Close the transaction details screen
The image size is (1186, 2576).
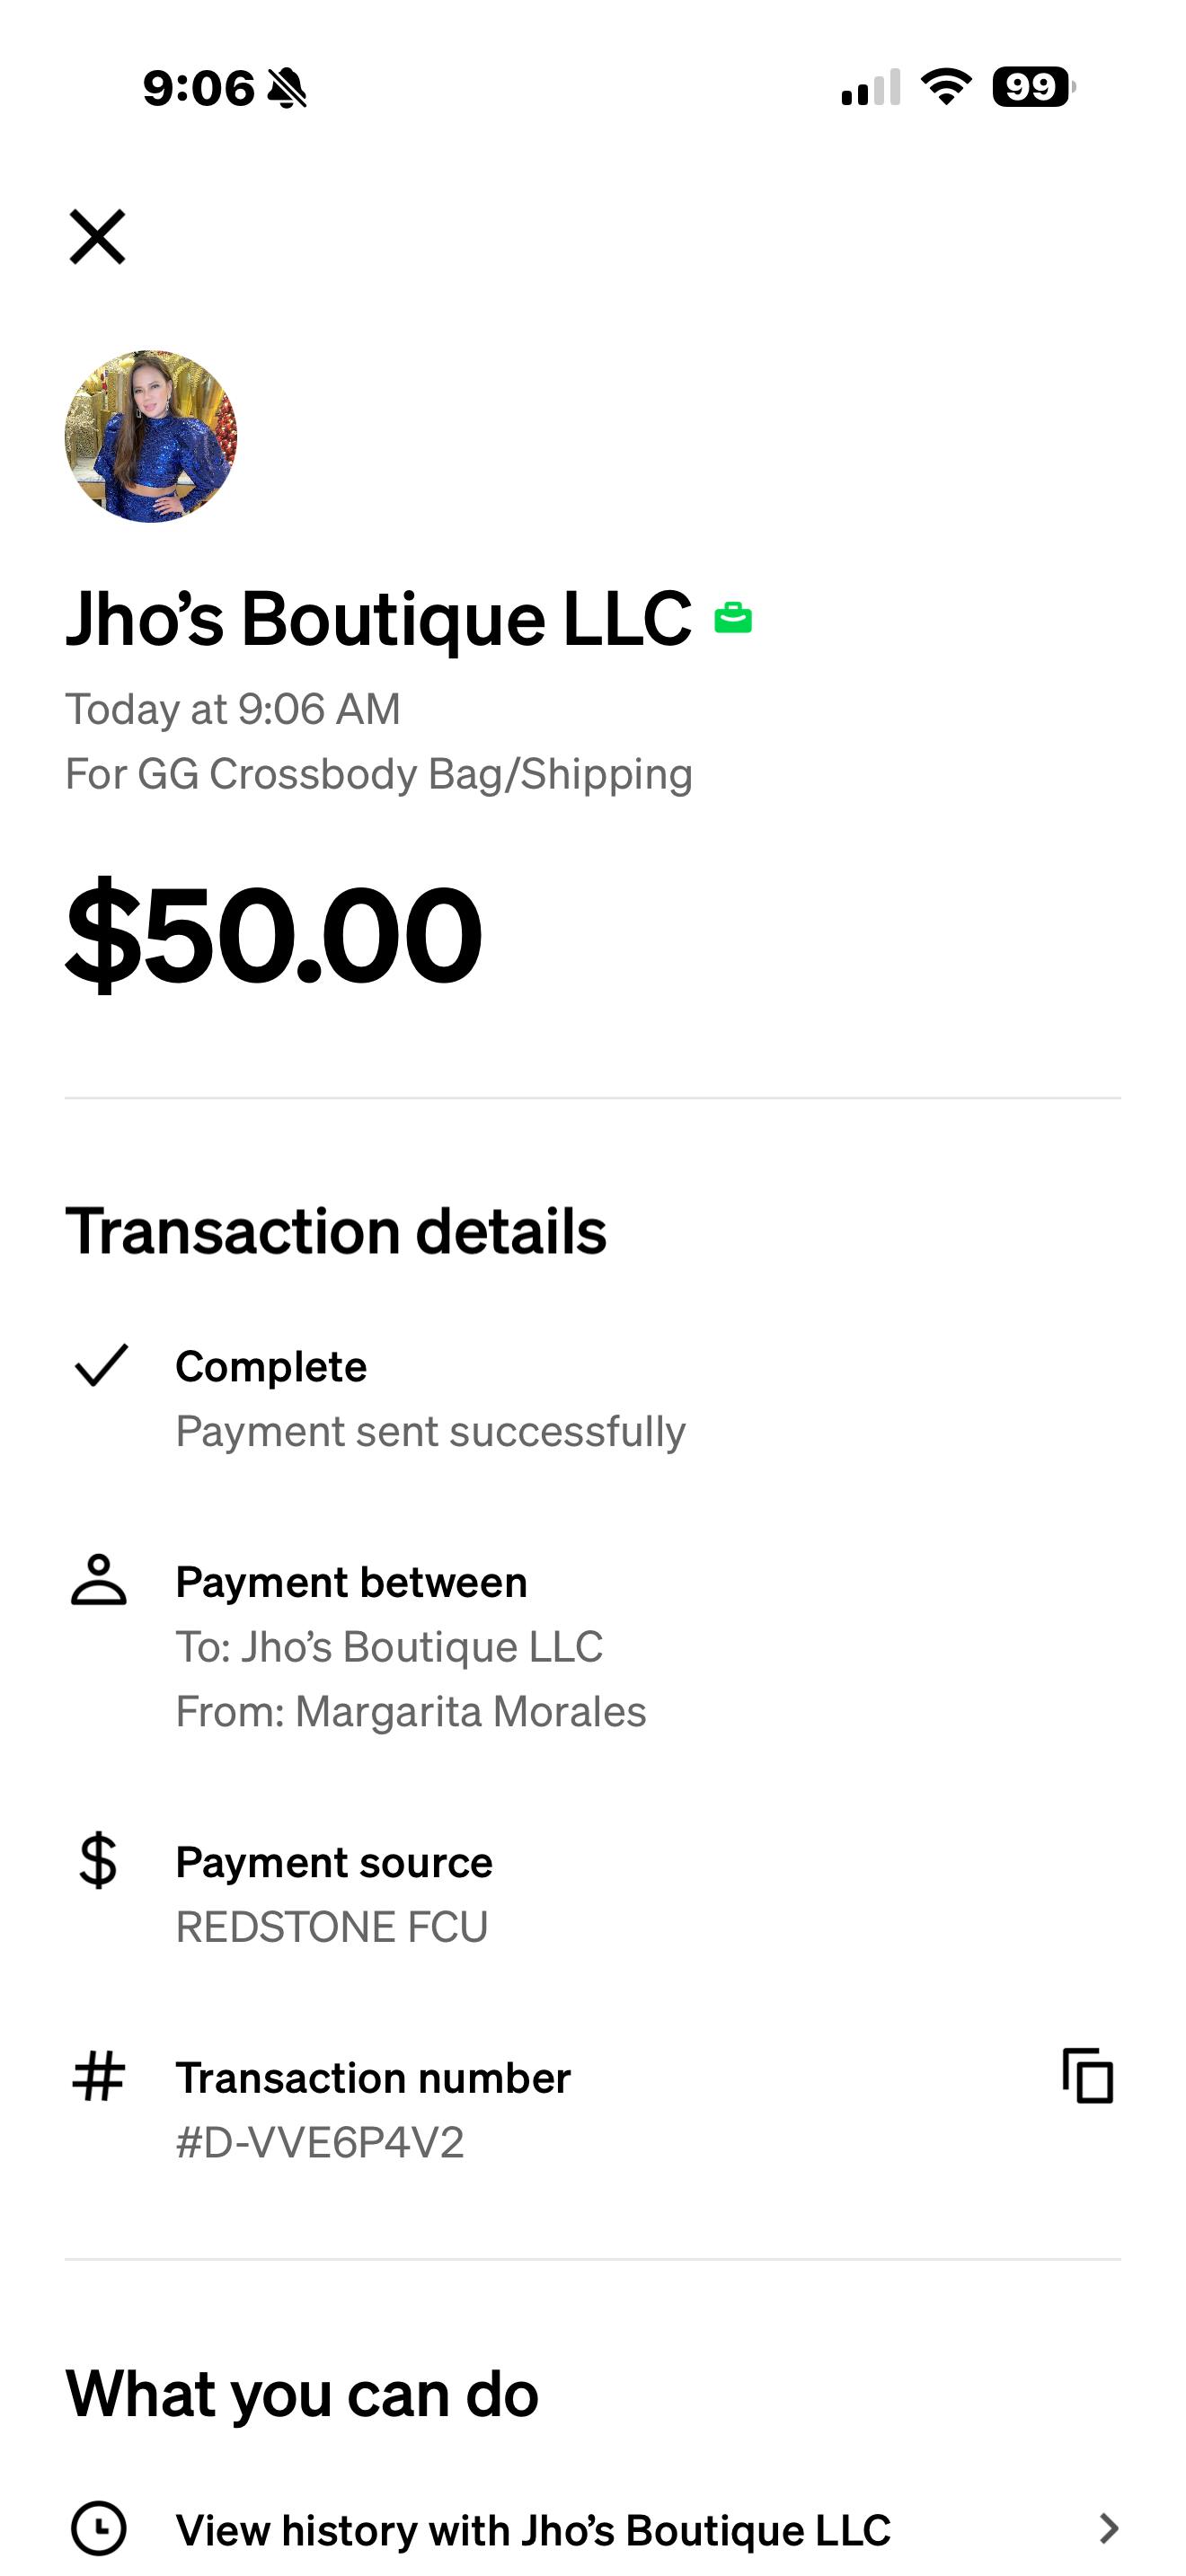[x=97, y=237]
